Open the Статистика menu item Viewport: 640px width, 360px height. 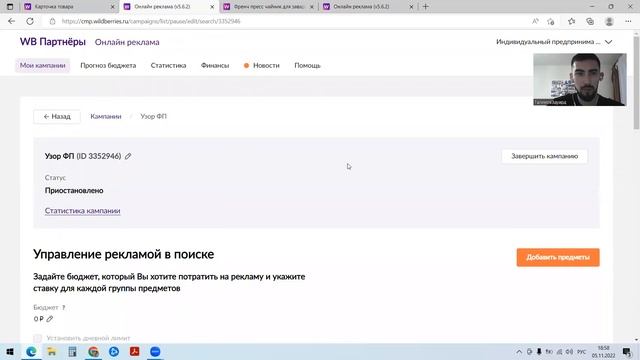click(x=168, y=65)
